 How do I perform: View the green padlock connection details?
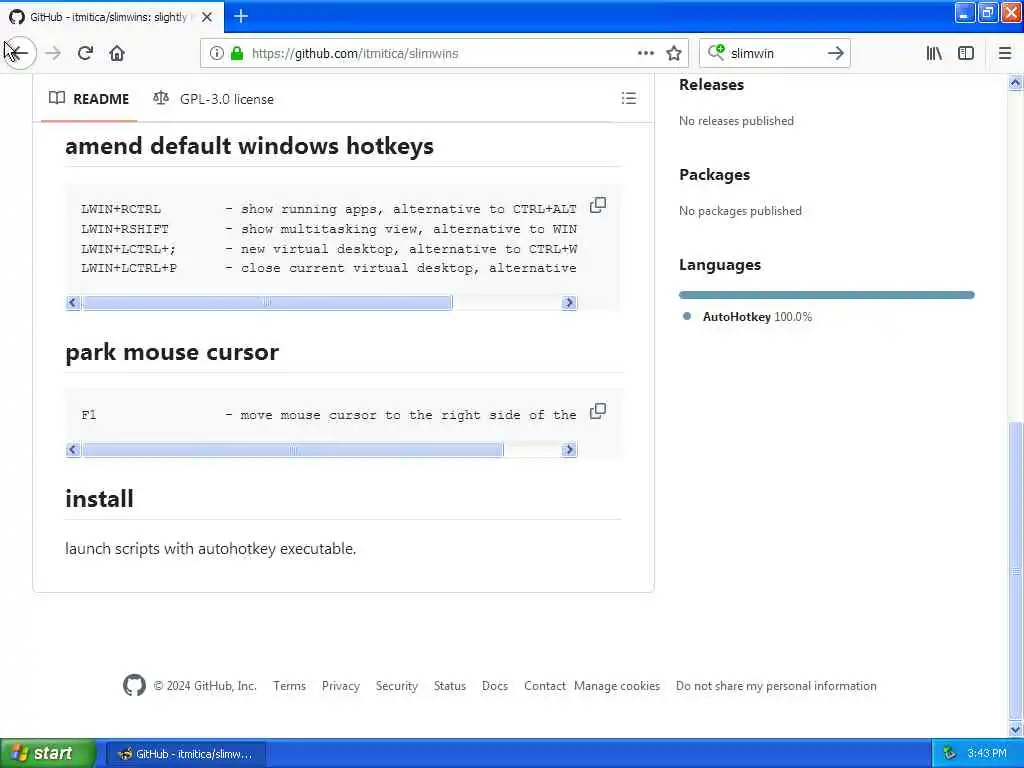tap(237, 54)
